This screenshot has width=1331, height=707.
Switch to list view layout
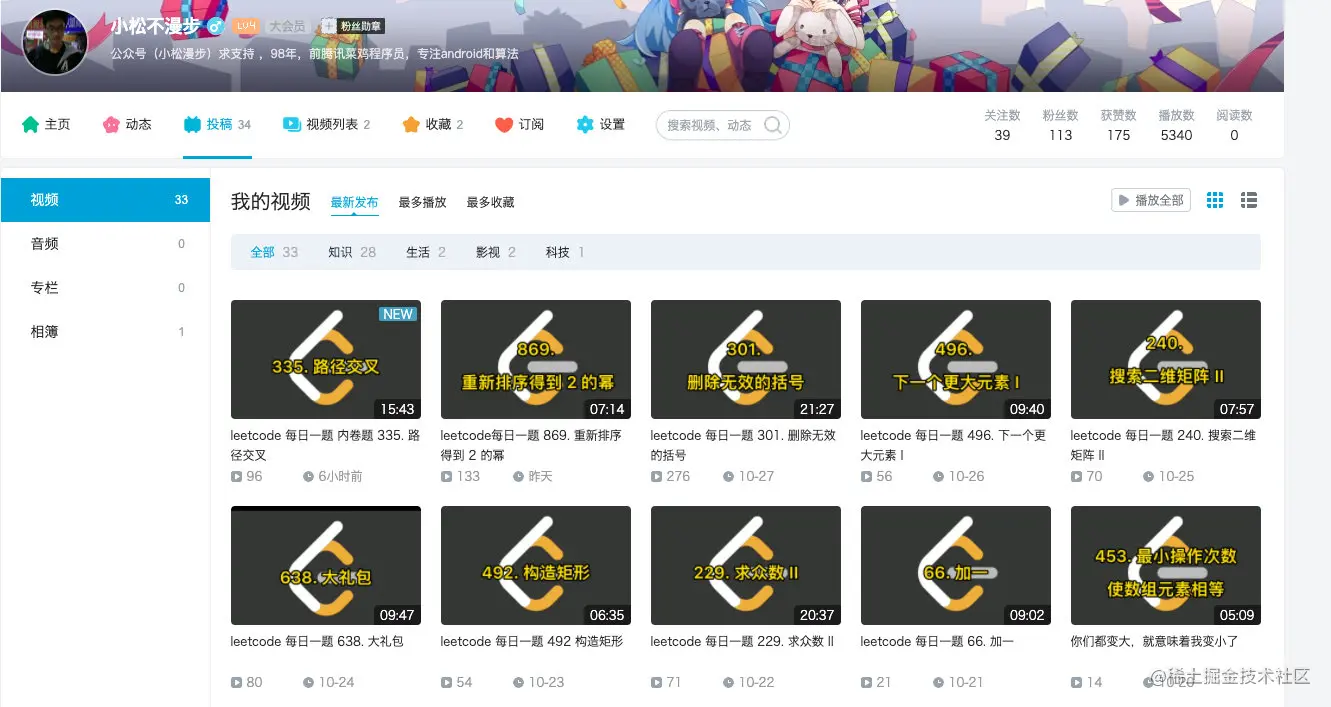point(1249,200)
